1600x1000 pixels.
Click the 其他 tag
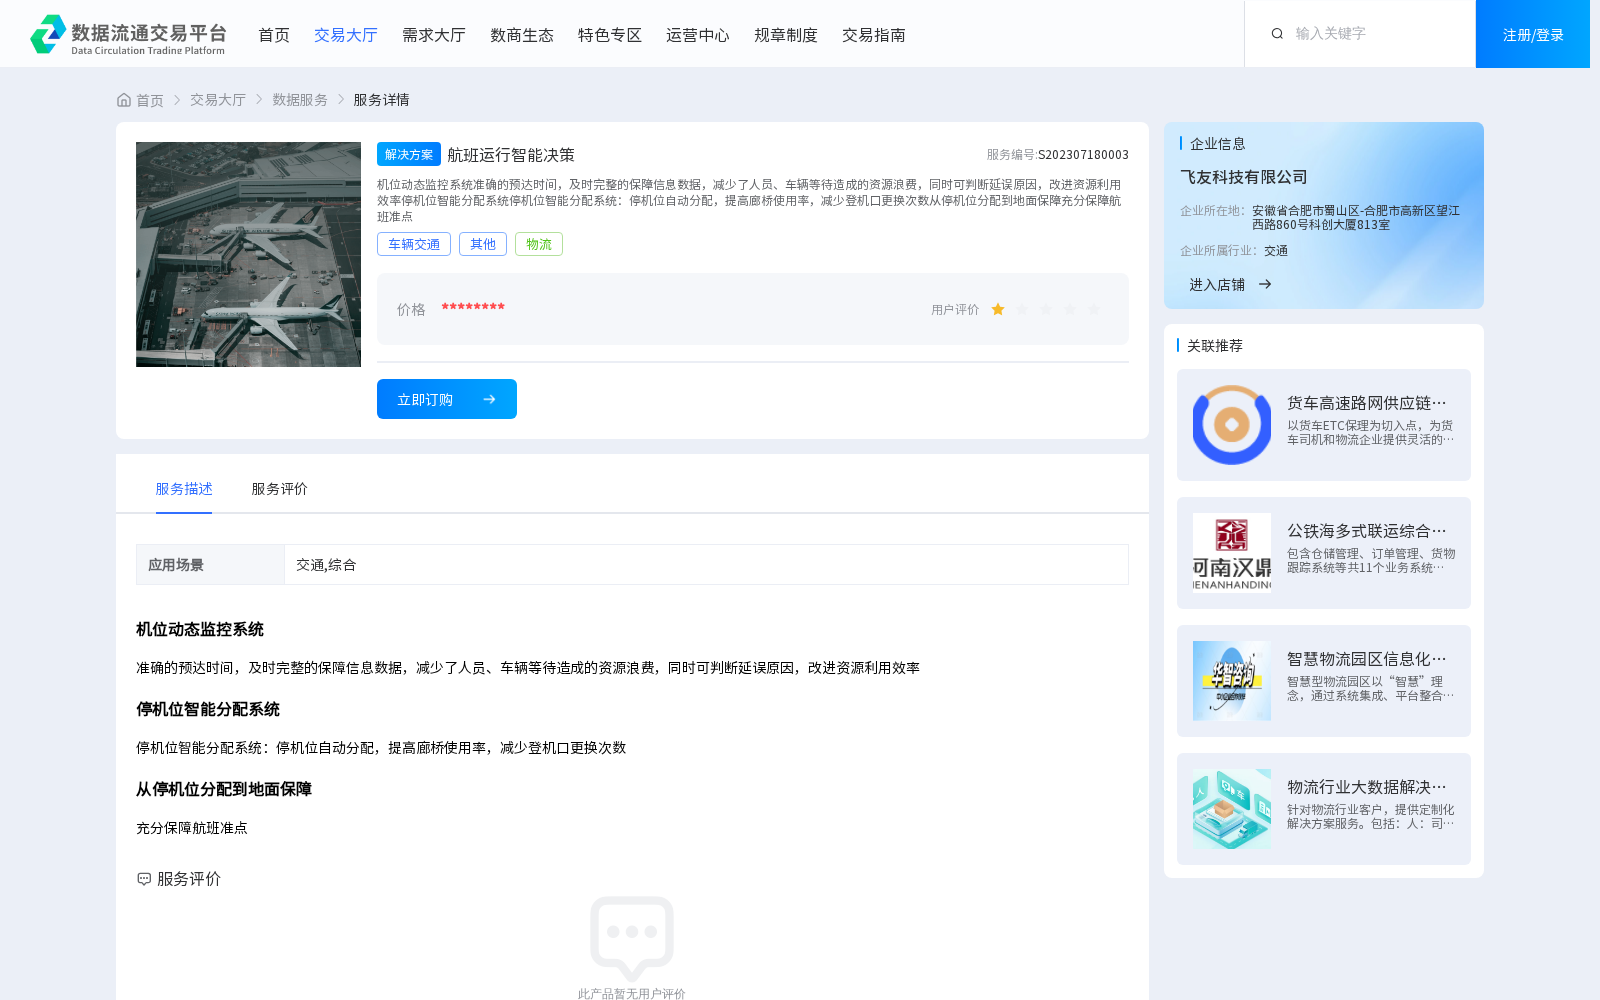point(483,244)
